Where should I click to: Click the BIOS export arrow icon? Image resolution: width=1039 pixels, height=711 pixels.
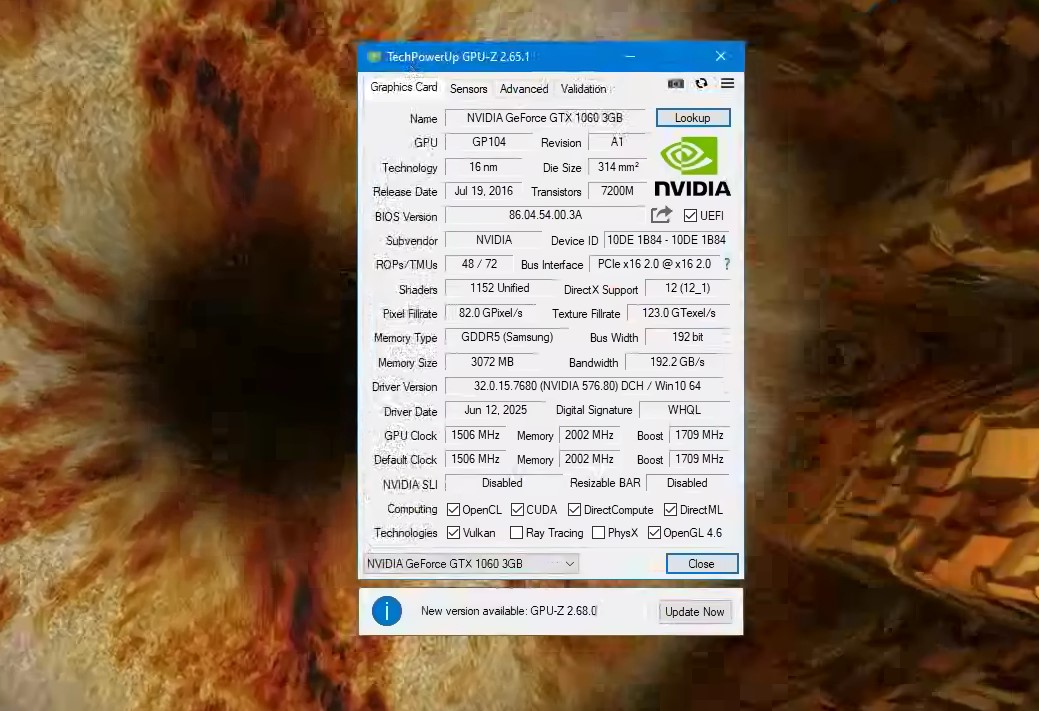[661, 214]
